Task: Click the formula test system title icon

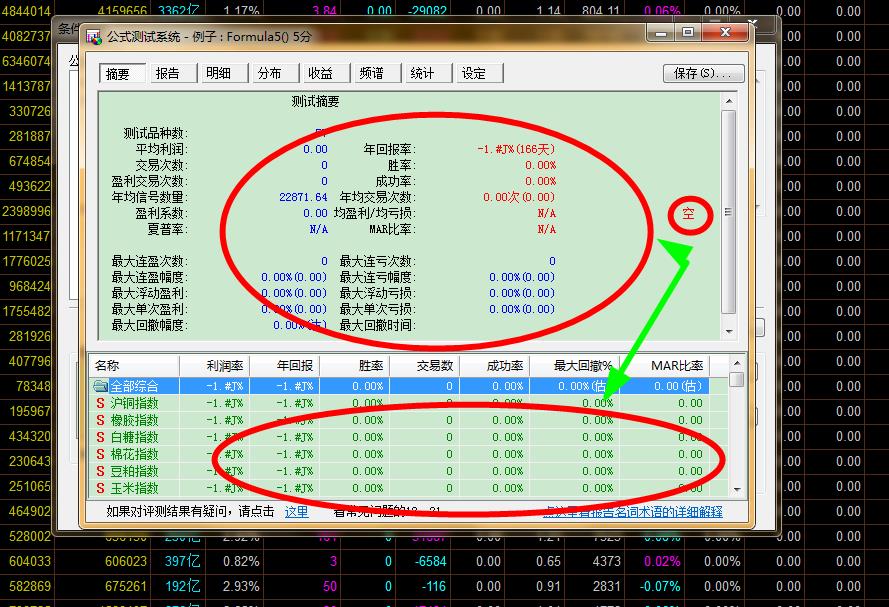Action: pos(93,37)
